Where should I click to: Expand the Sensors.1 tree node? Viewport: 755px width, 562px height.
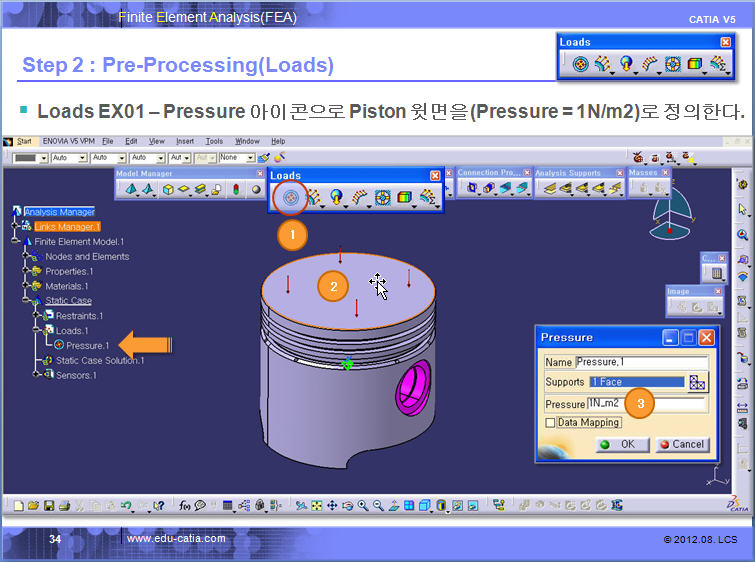(37, 375)
